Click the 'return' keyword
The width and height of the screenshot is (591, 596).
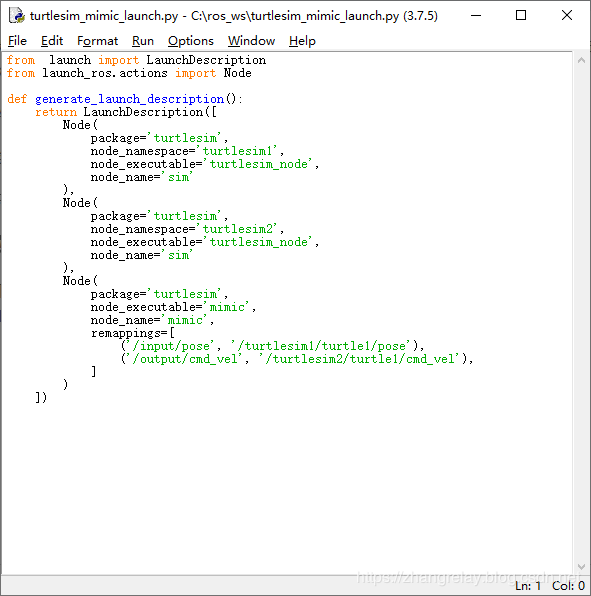pos(56,112)
